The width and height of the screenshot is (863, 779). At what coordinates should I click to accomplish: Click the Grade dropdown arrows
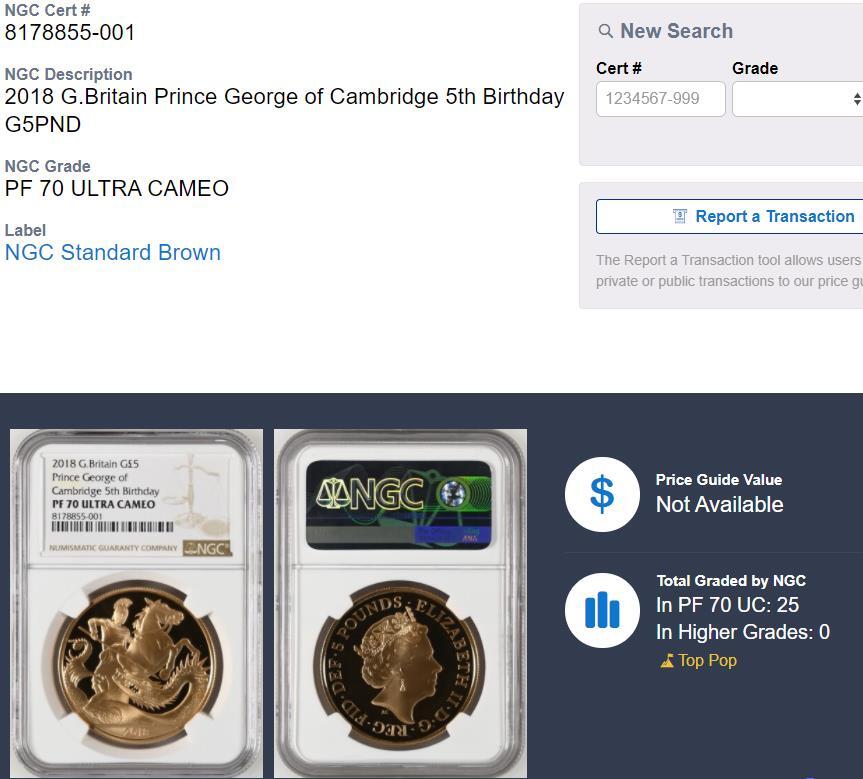857,99
